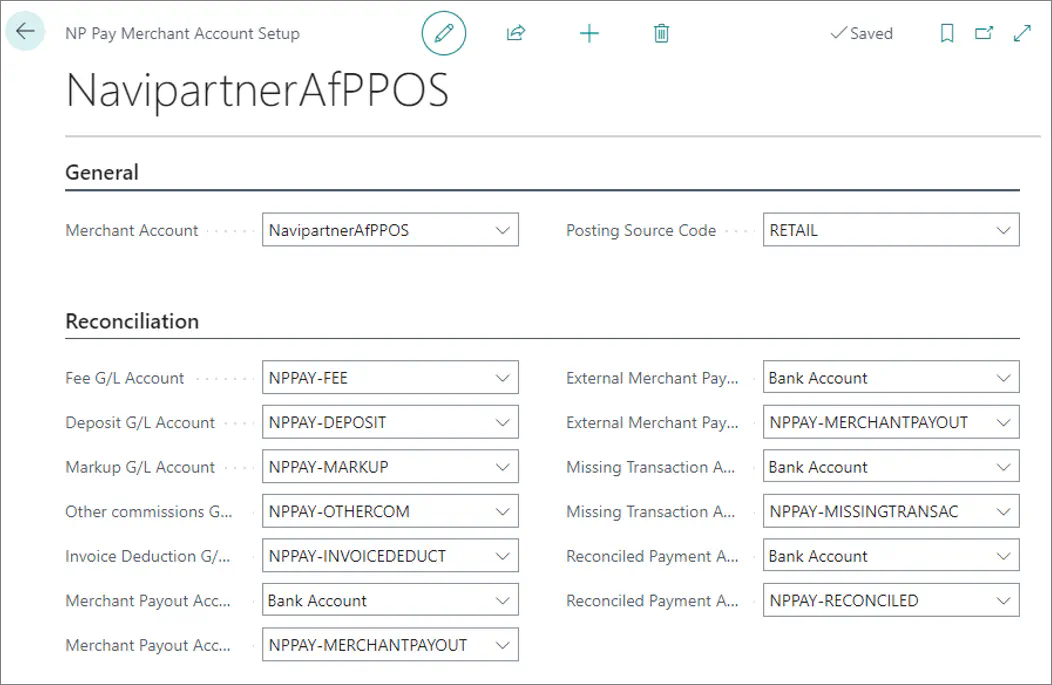Click the Merchant Account label
The image size is (1052, 685).
[132, 230]
